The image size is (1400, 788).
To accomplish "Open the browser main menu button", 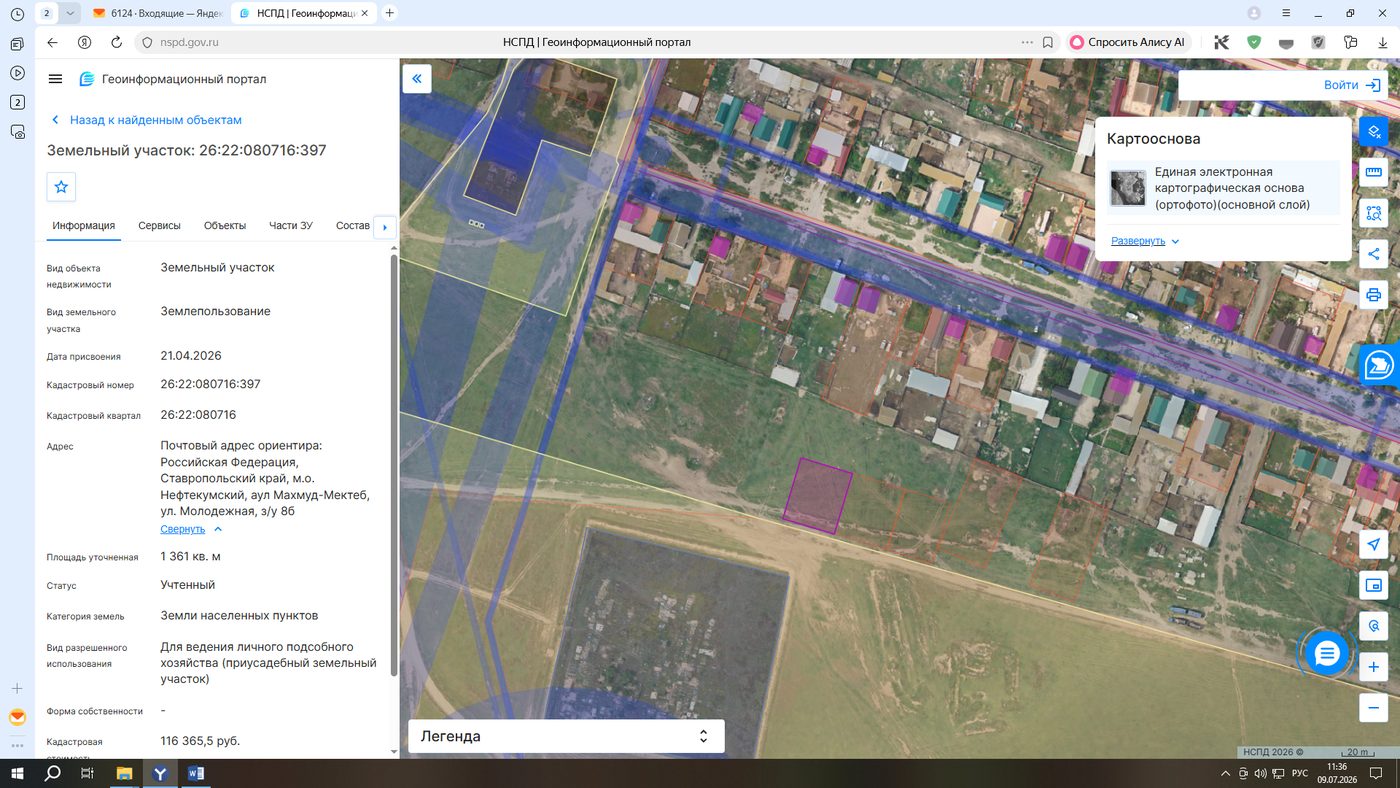I will point(1285,13).
